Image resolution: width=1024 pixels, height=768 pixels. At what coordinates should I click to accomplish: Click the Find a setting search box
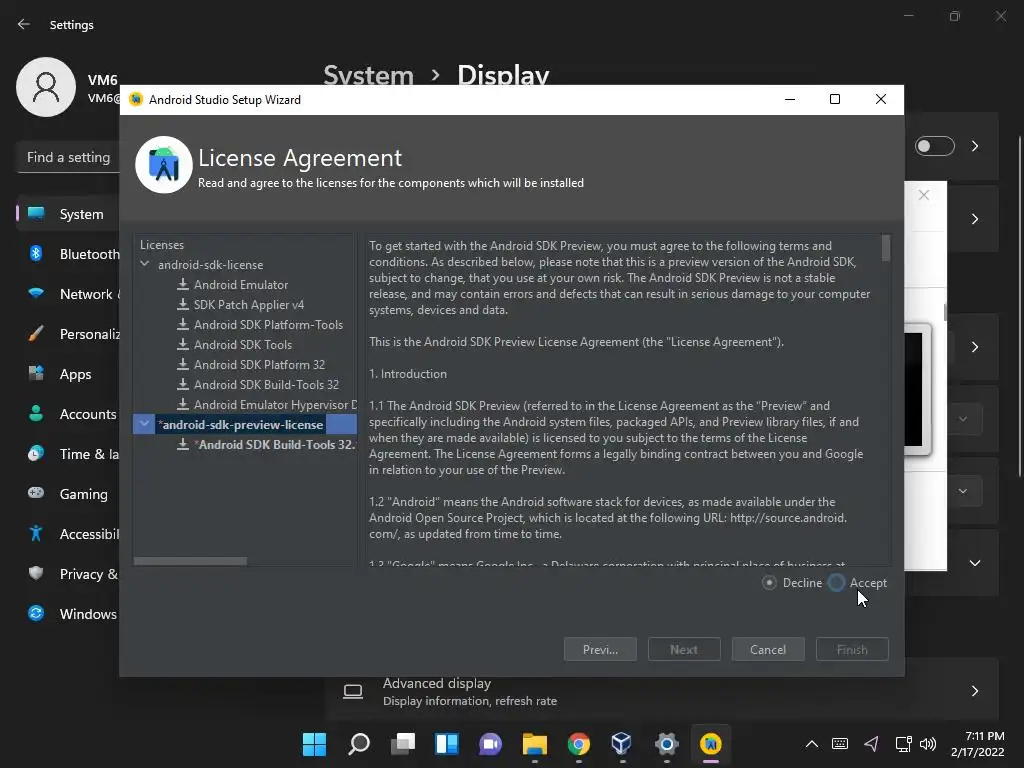[69, 157]
